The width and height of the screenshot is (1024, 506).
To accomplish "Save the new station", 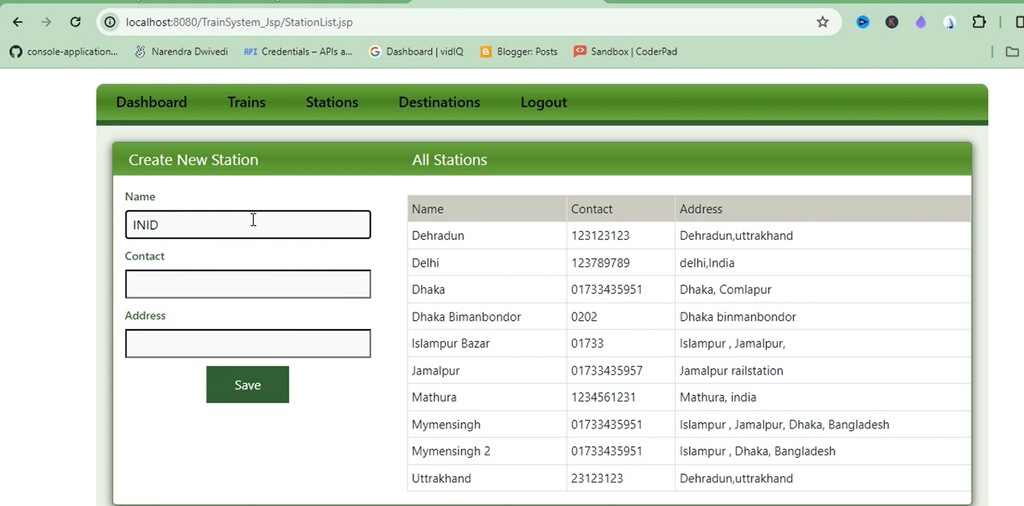I will tap(248, 385).
